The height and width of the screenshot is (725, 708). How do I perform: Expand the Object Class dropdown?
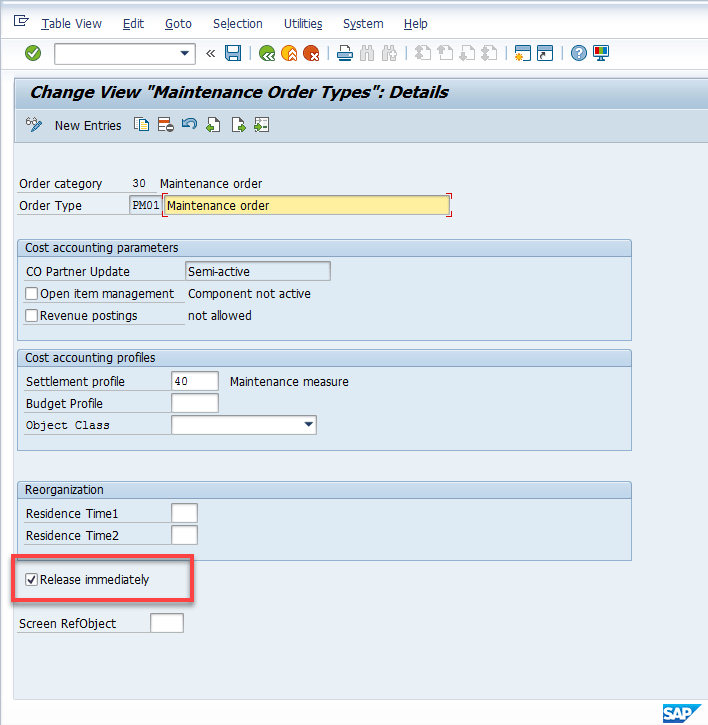pos(307,425)
